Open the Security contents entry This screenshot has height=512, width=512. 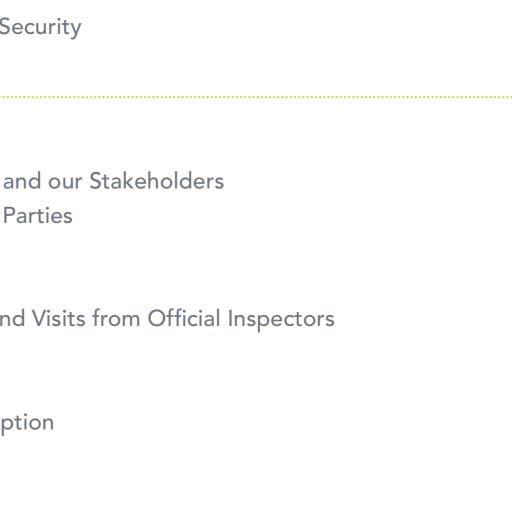(40, 28)
